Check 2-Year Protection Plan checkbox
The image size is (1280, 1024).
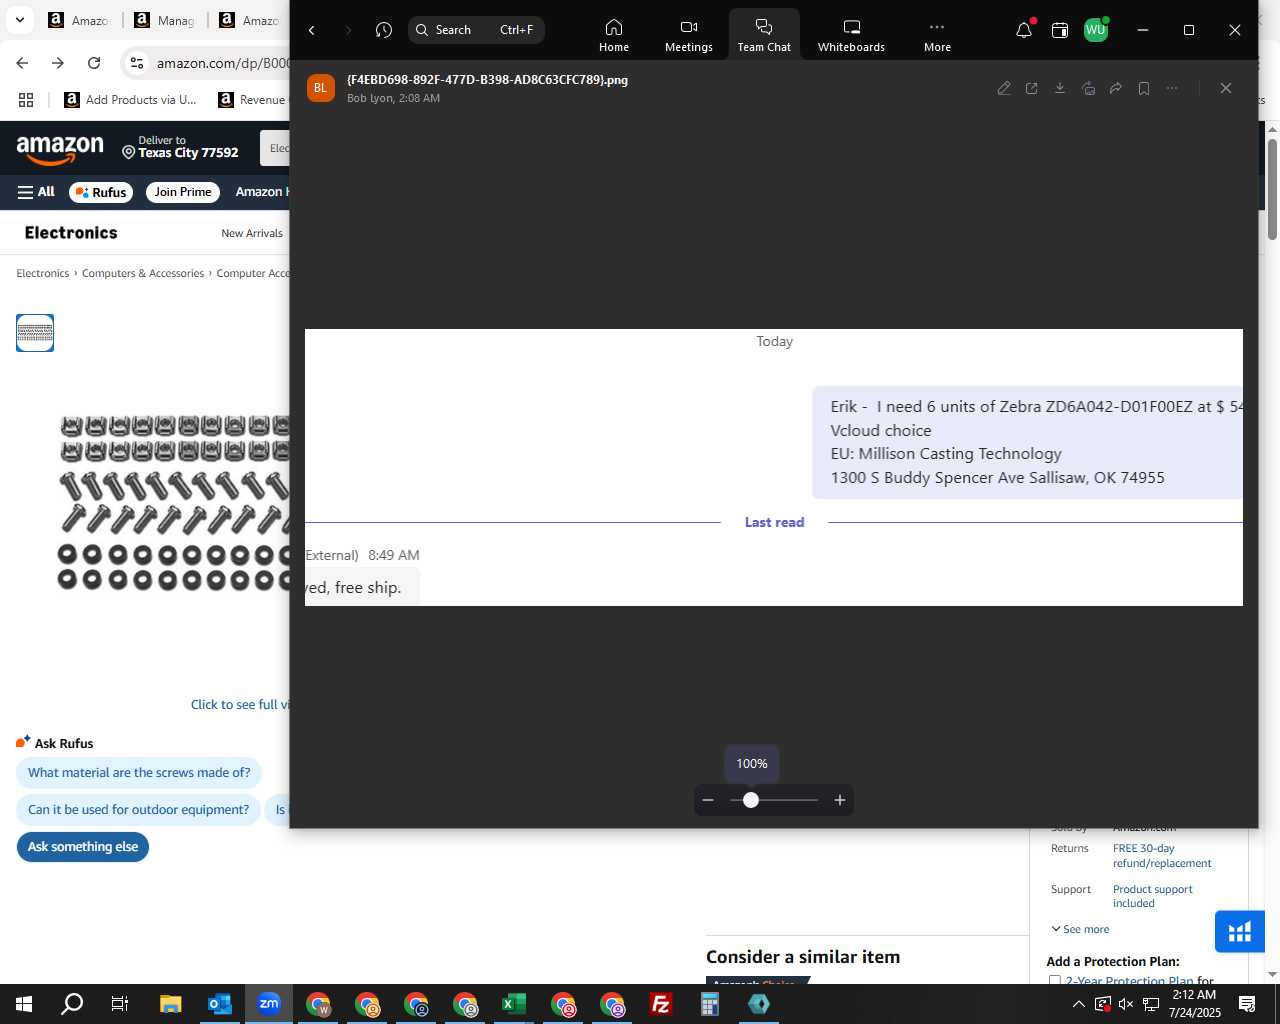coord(1055,981)
